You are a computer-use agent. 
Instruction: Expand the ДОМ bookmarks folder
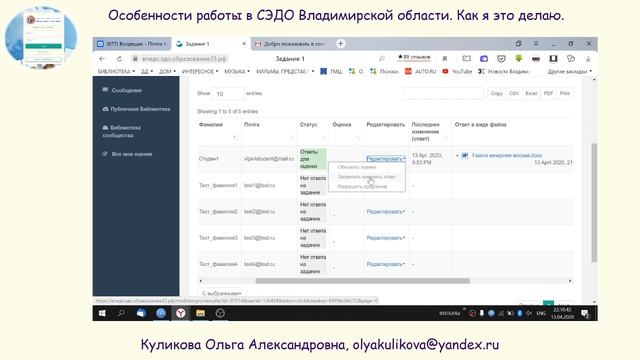pyautogui.click(x=167, y=71)
